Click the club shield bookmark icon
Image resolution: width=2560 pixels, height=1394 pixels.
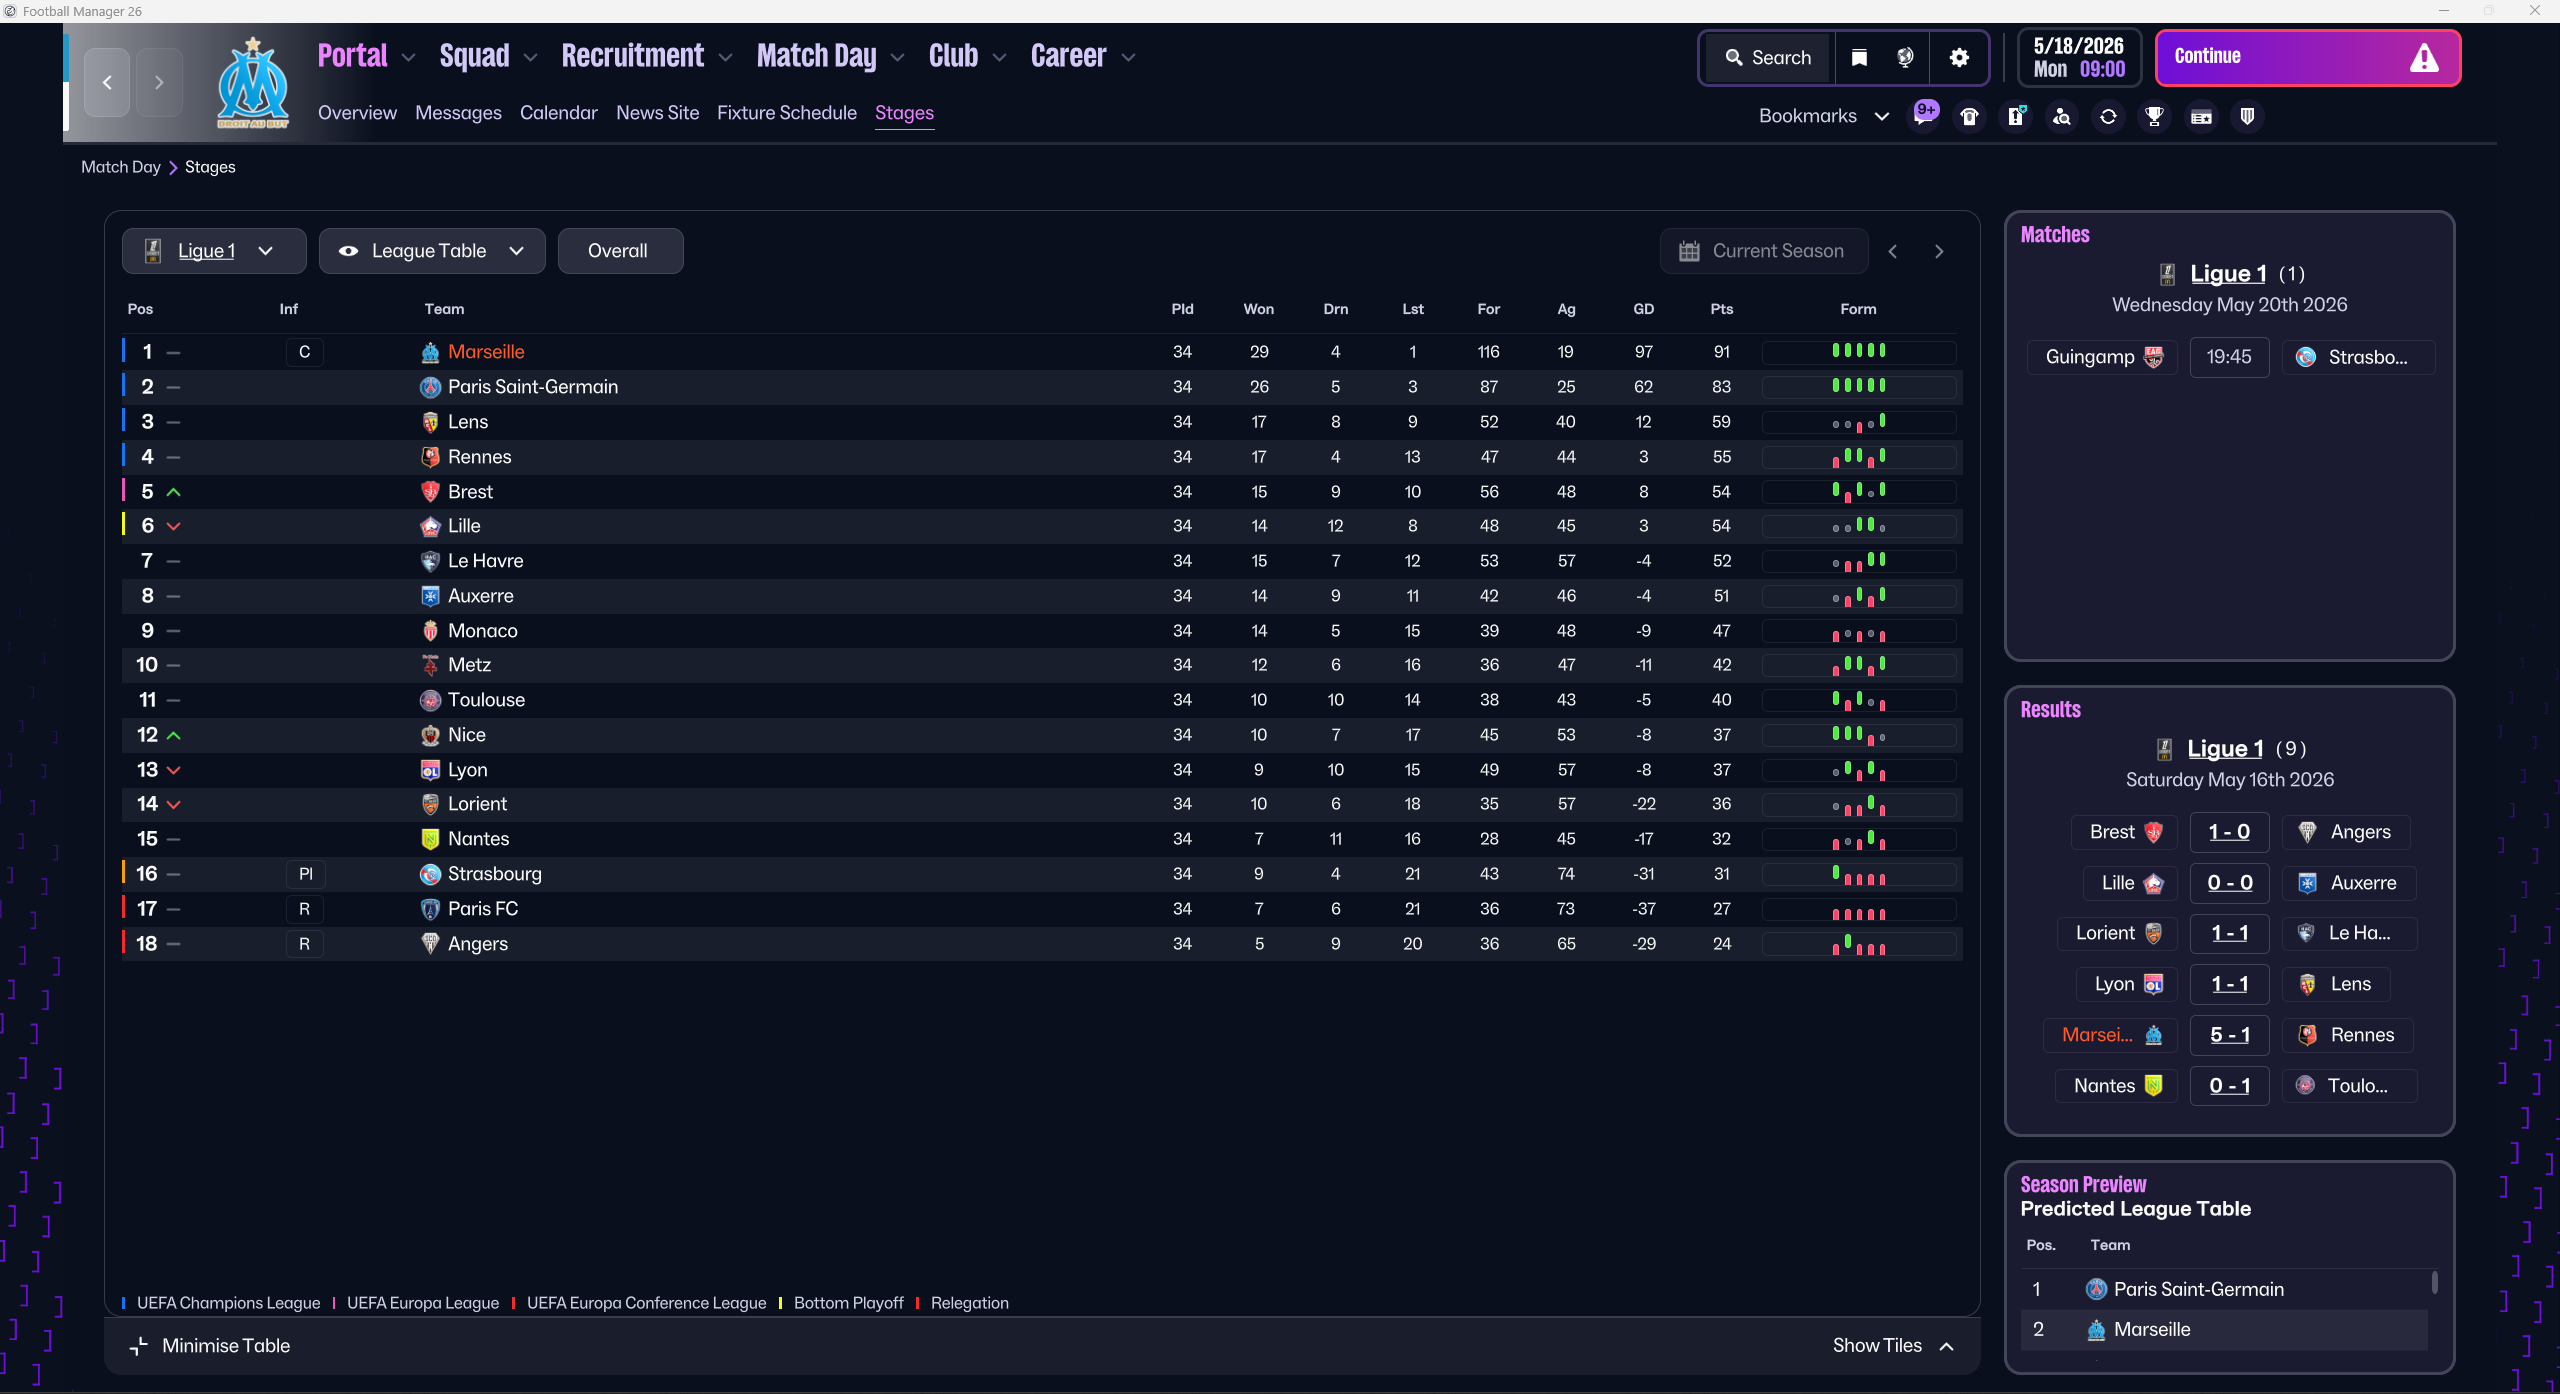coord(2247,117)
